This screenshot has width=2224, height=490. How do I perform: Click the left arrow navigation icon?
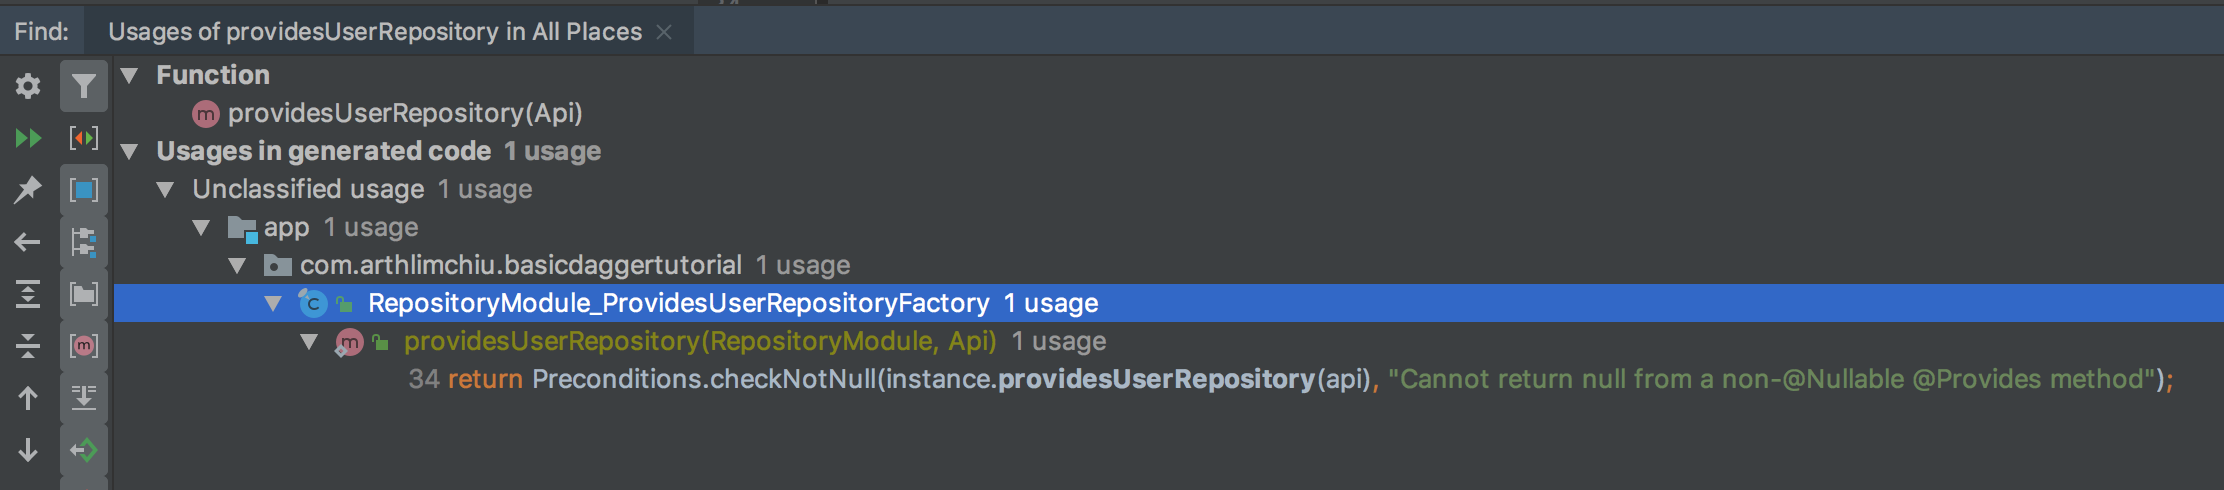(28, 242)
